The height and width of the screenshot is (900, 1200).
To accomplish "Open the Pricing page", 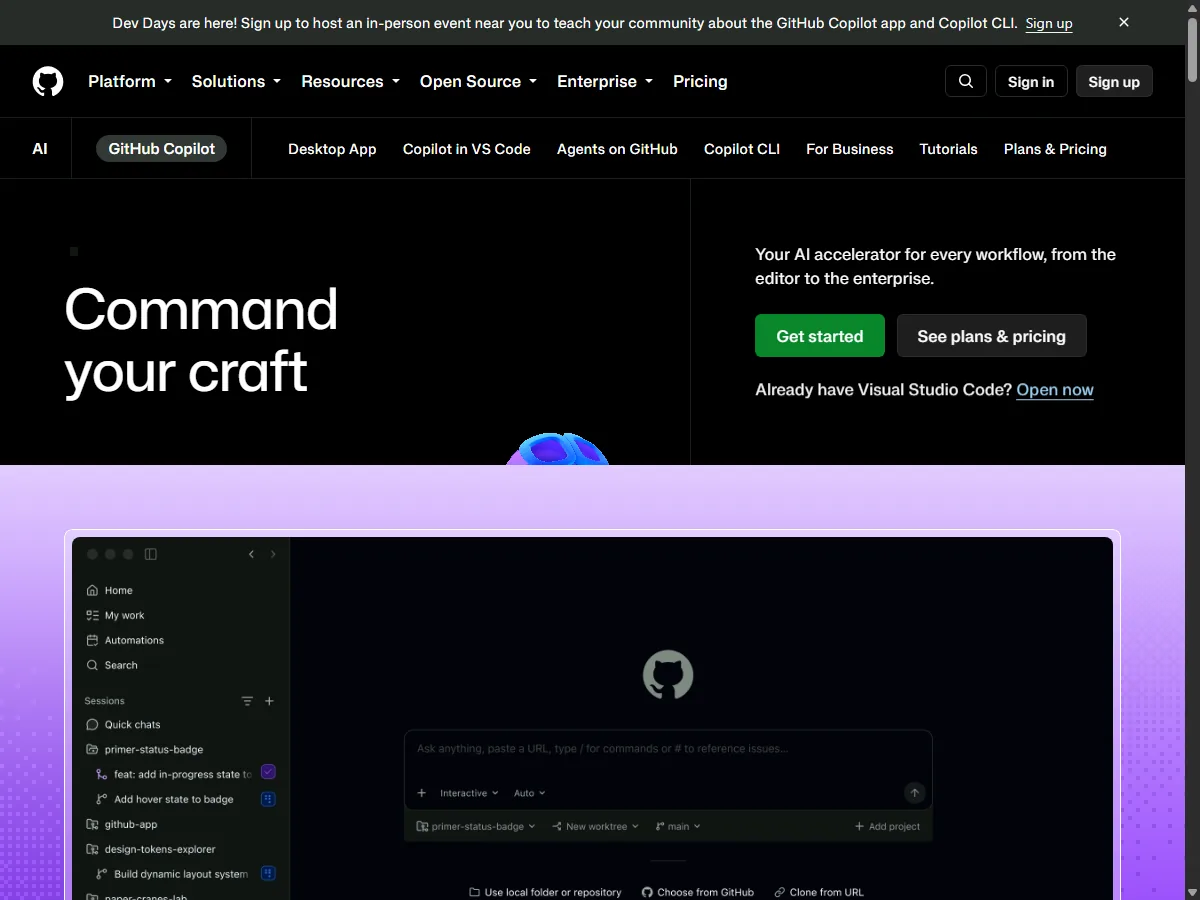I will pyautogui.click(x=700, y=81).
